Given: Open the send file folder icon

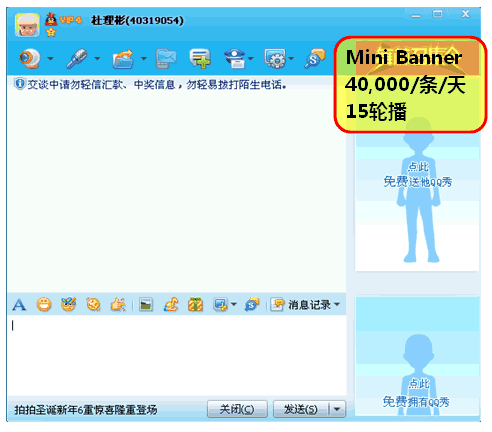Looking at the screenshot, I should [123, 59].
